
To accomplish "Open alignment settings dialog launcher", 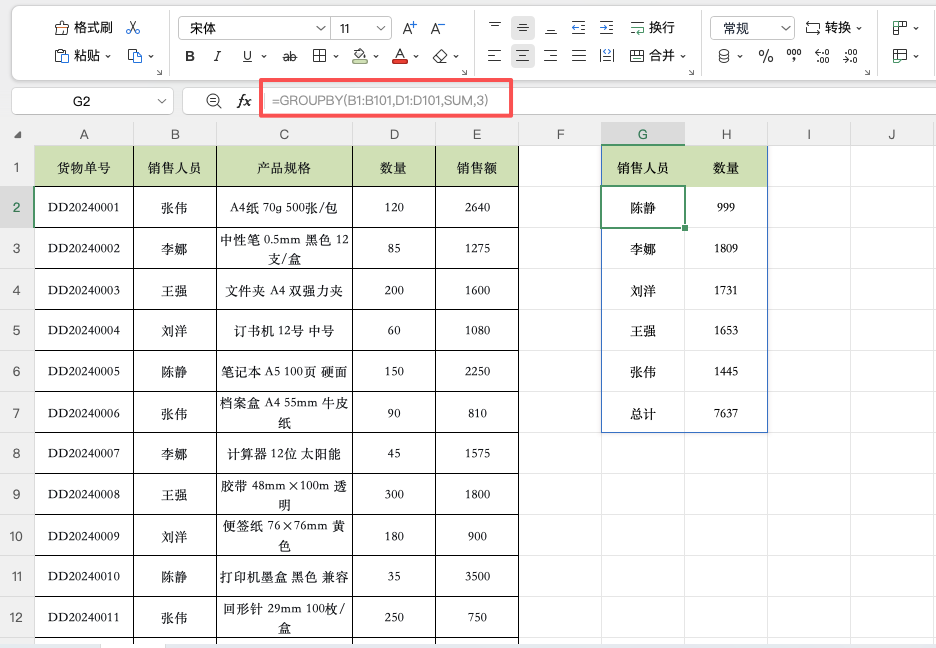I will [691, 72].
